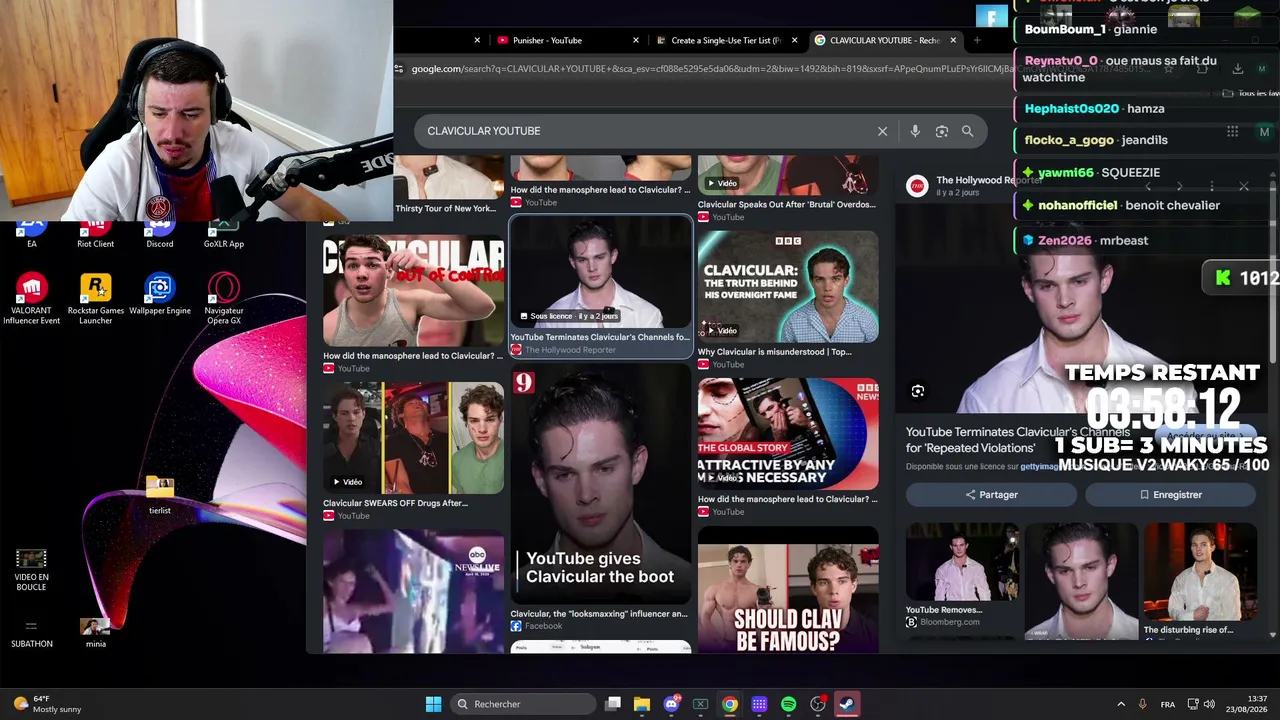Click 'YouTube Terminates Clavicular's Channels fo...' result title
Image resolution: width=1280 pixels, height=720 pixels.
tap(600, 337)
